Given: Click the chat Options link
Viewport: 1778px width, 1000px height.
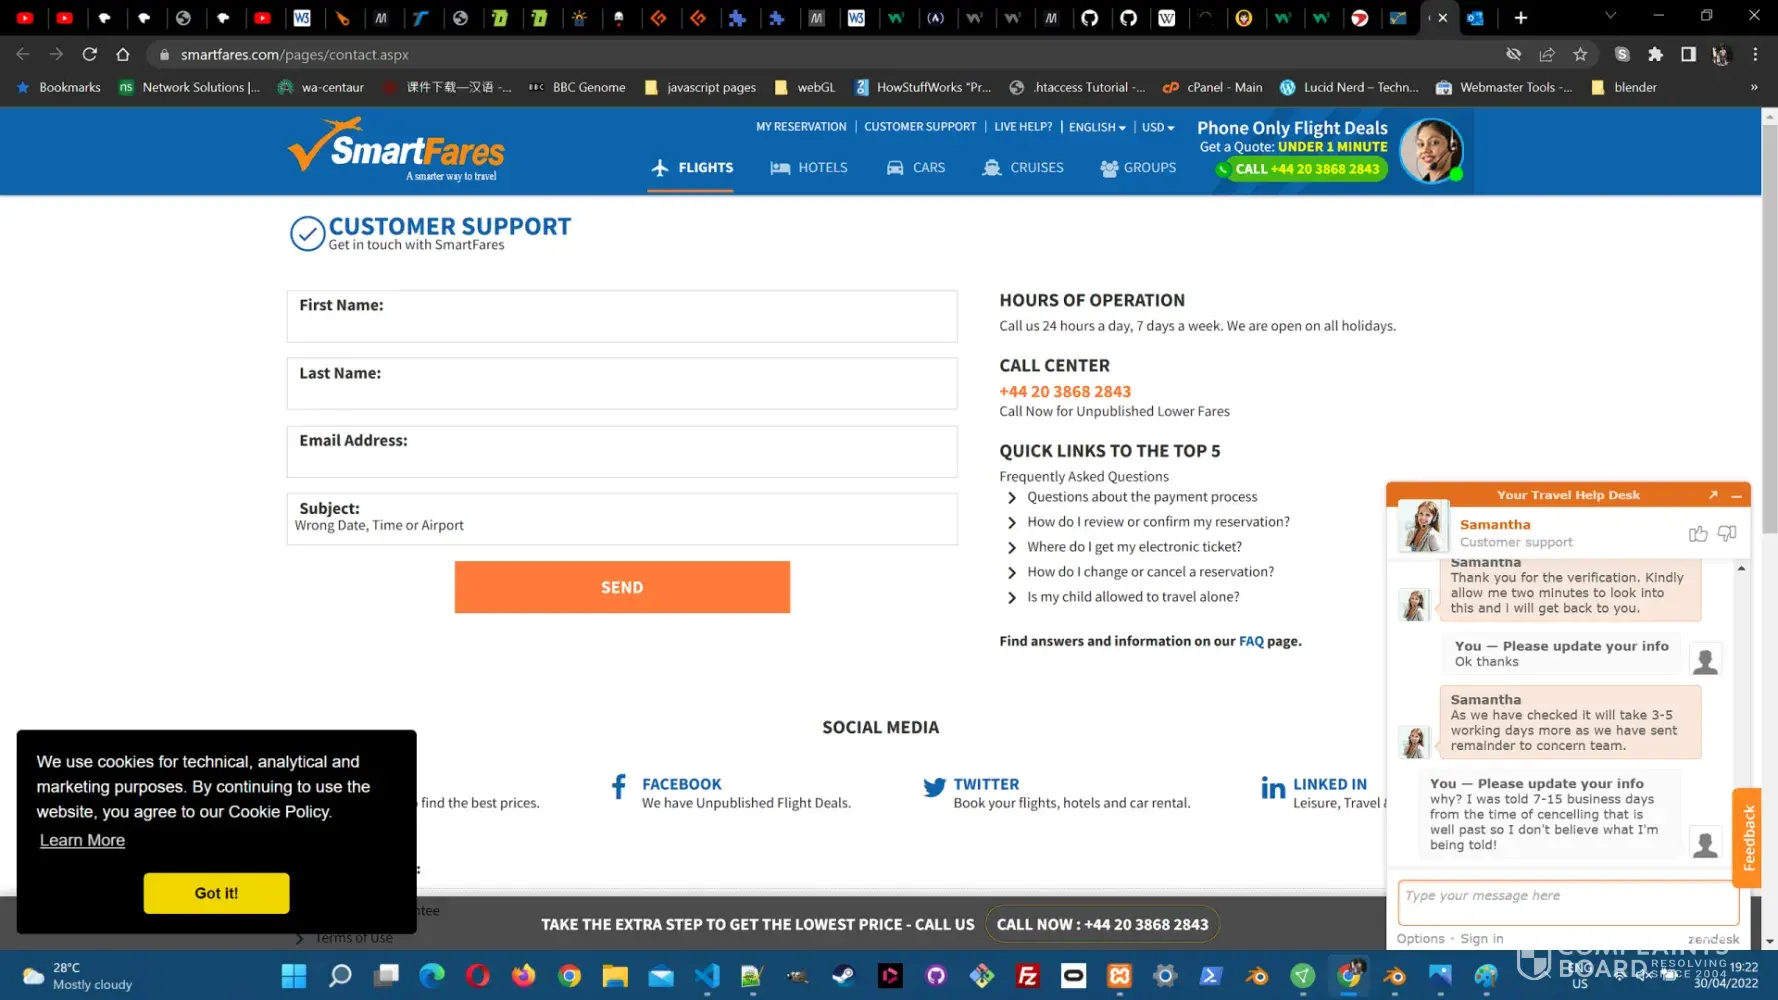Looking at the screenshot, I should [1420, 939].
